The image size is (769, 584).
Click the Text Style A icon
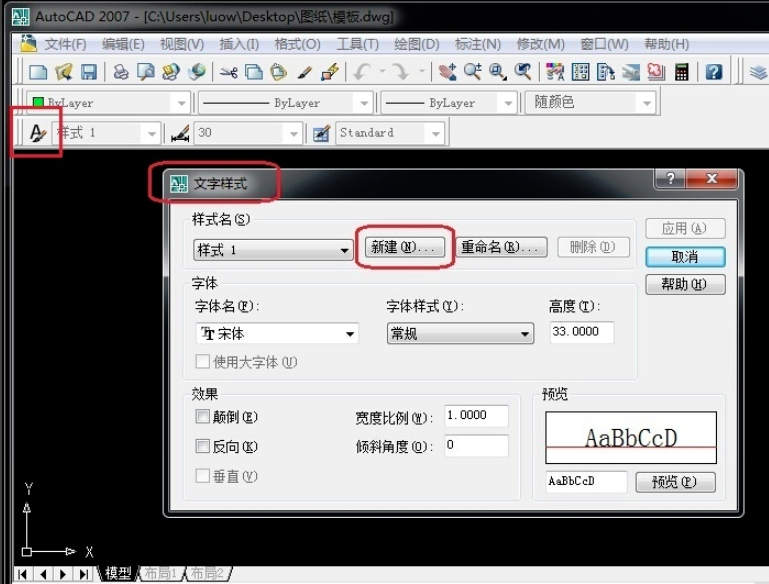point(37,133)
